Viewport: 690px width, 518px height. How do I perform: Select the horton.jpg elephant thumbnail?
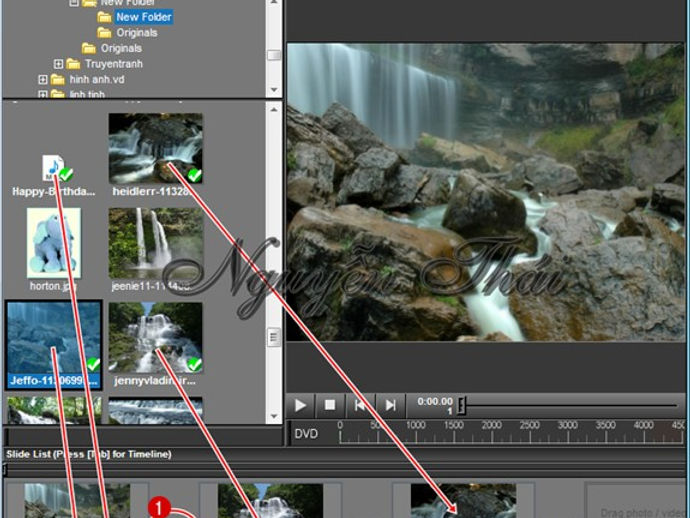point(53,243)
